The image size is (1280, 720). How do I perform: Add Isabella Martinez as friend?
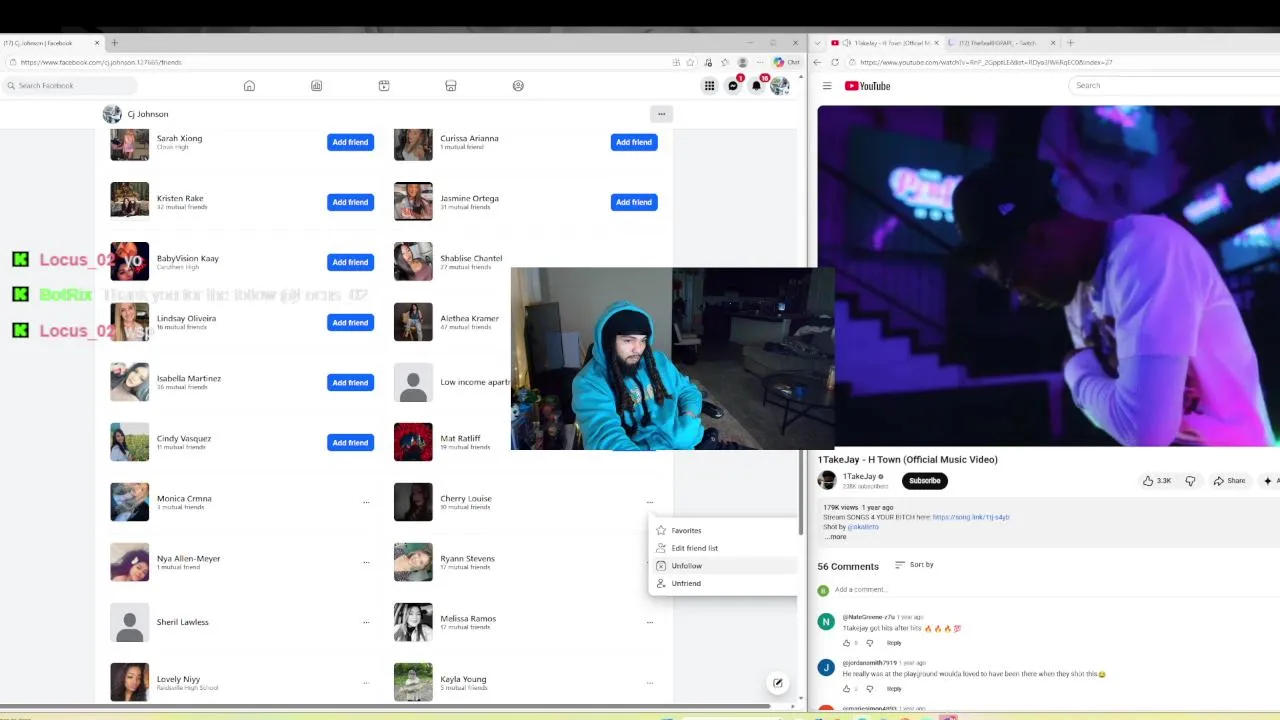350,382
